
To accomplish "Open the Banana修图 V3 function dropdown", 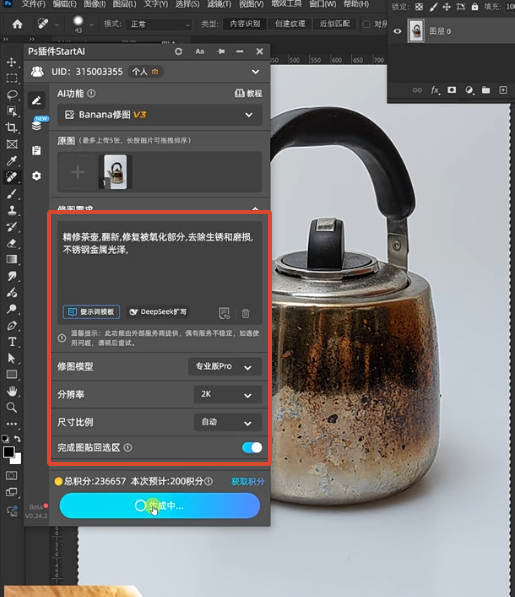I will [x=159, y=115].
